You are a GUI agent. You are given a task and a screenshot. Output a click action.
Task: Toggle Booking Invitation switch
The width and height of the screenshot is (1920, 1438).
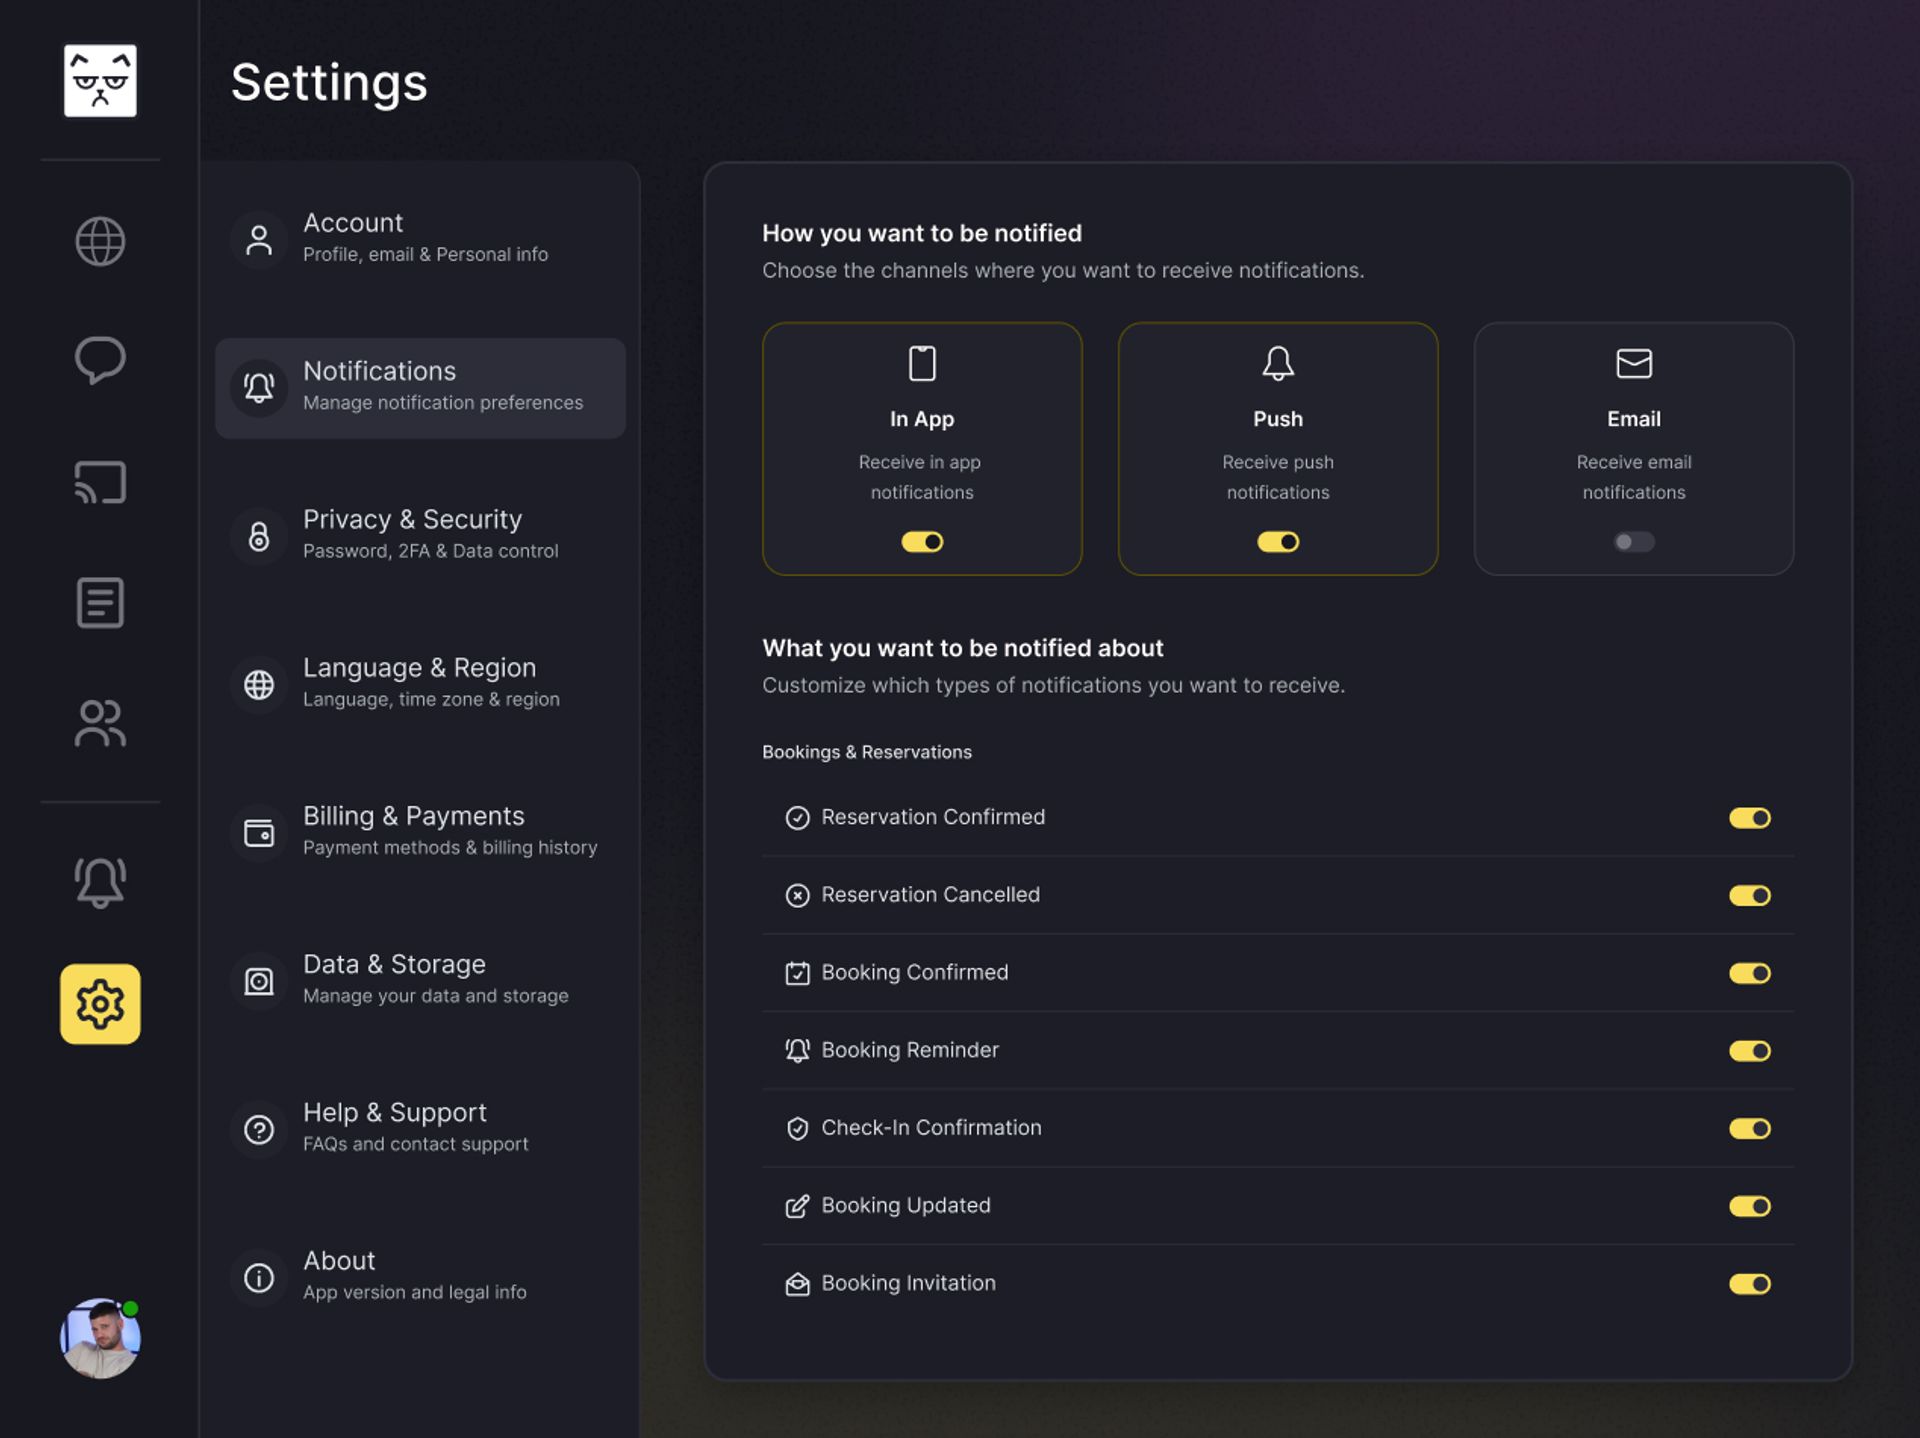(1750, 1283)
